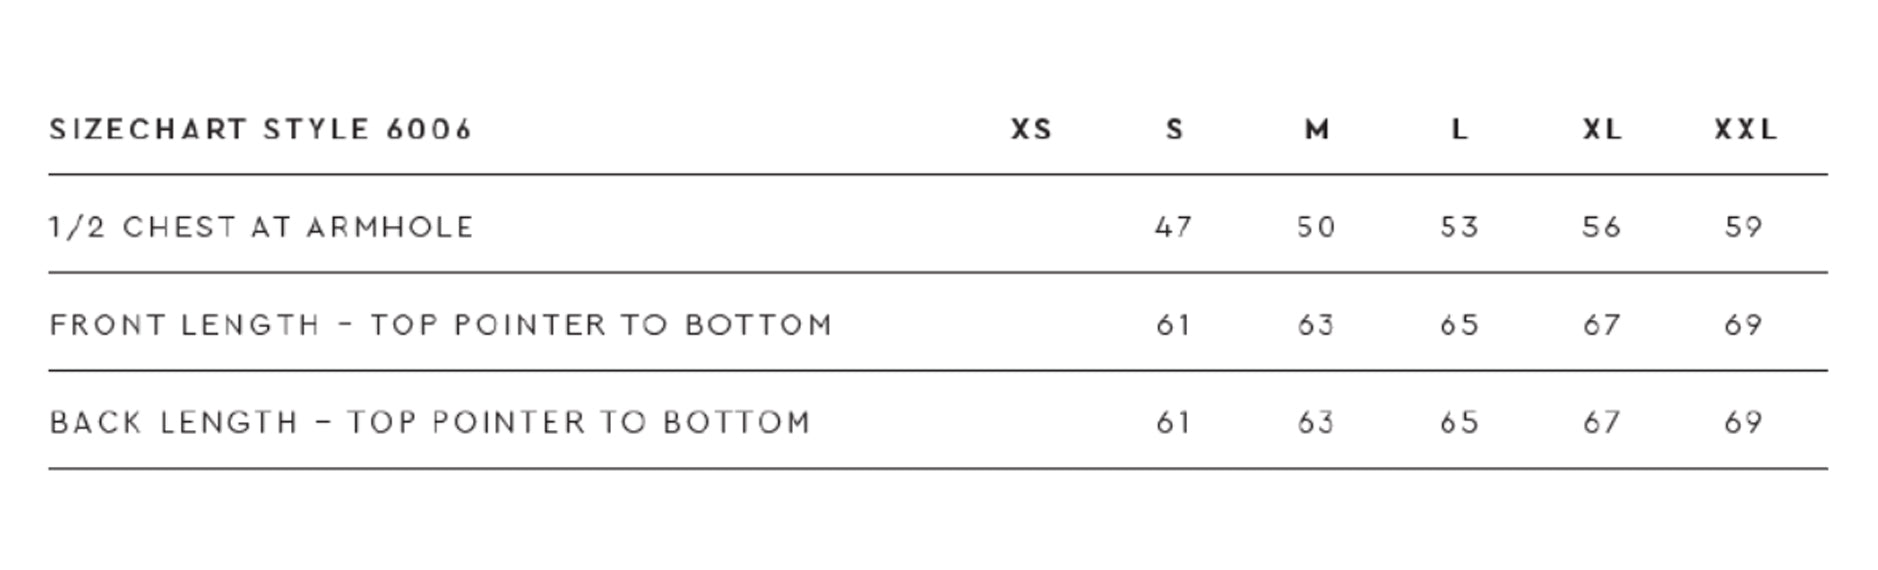Viewport: 1878px width, 570px height.
Task: Click the S size column header
Action: (1174, 130)
